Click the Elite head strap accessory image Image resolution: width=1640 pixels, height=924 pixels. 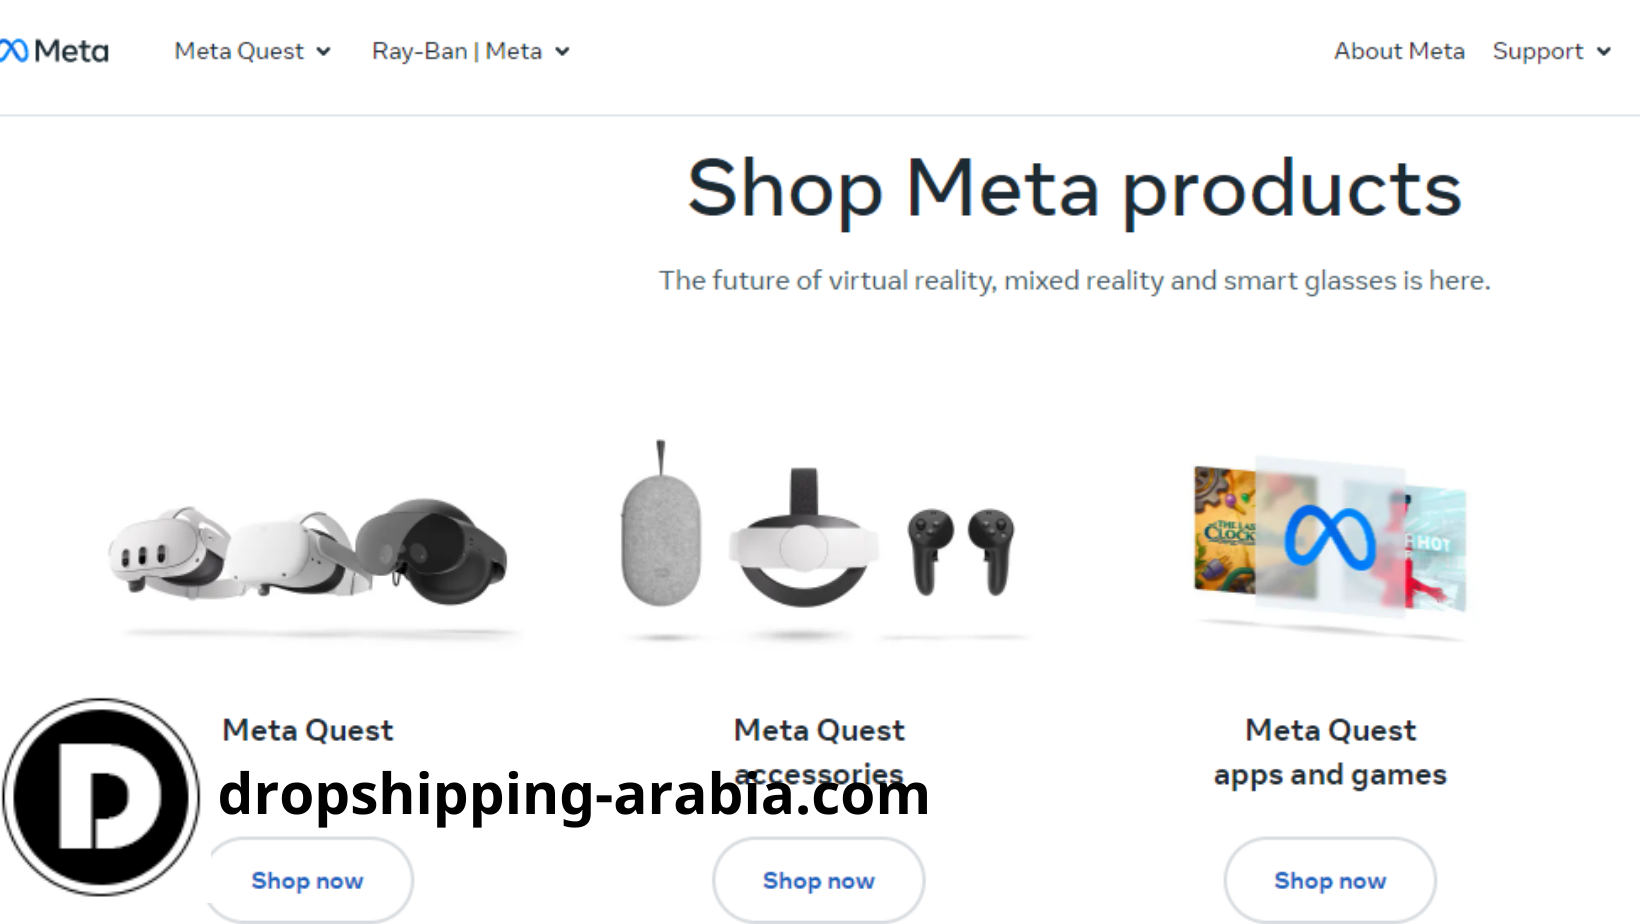(x=804, y=538)
